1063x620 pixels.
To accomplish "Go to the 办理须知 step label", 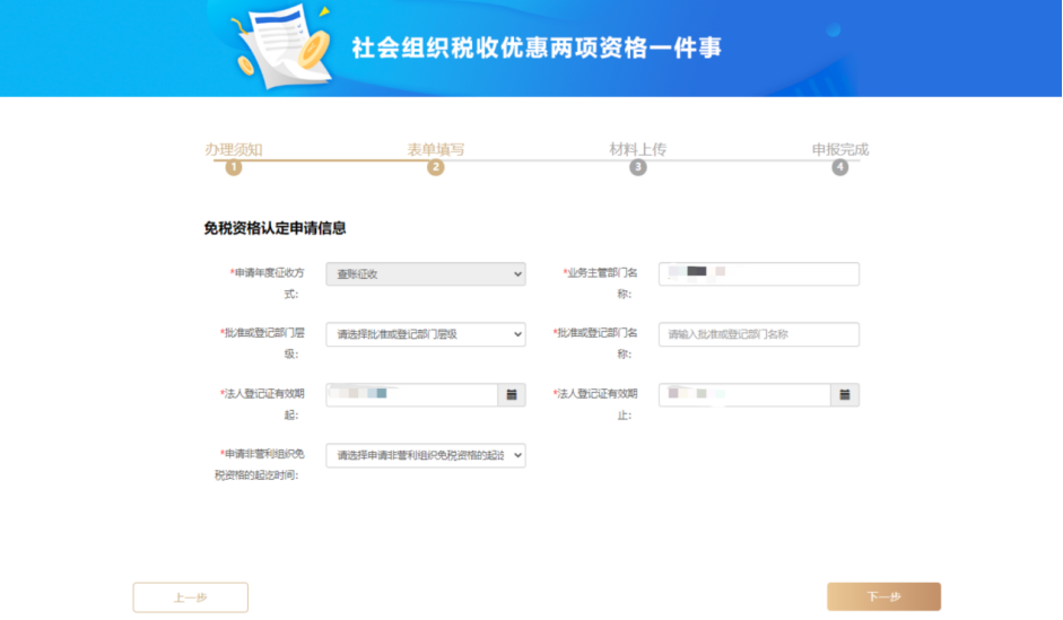I will click(234, 150).
